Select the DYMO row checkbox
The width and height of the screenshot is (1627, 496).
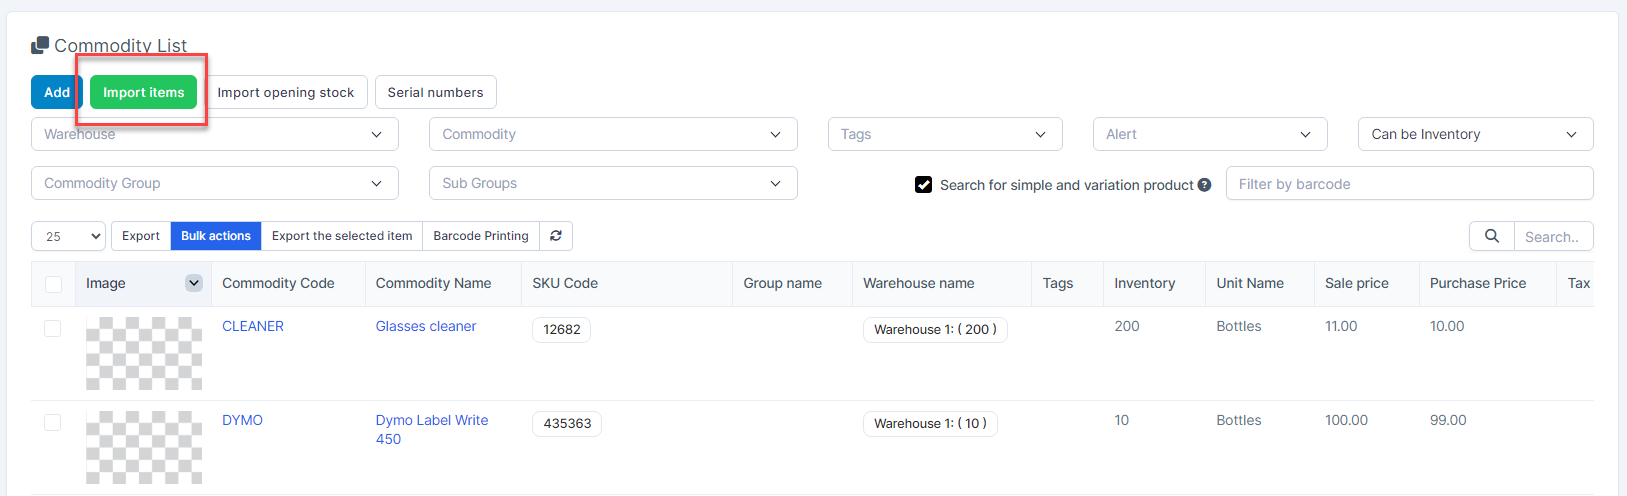(x=53, y=423)
